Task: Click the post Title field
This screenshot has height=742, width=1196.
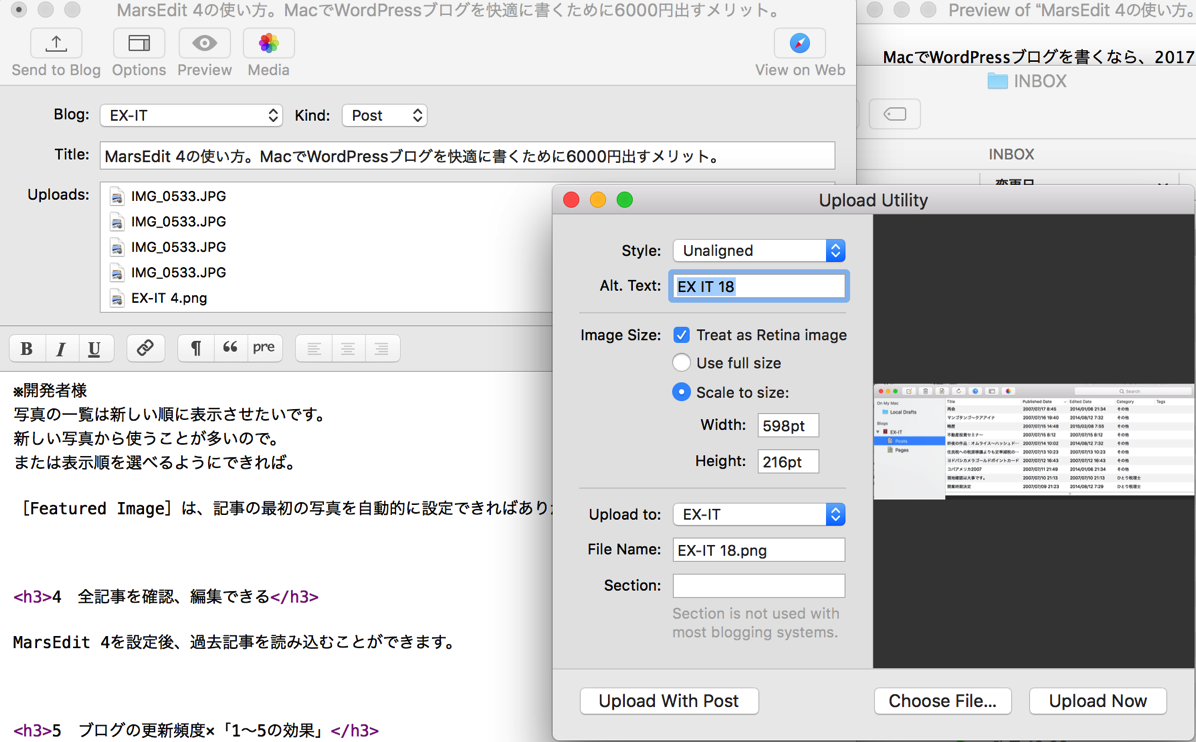Action: tap(467, 156)
